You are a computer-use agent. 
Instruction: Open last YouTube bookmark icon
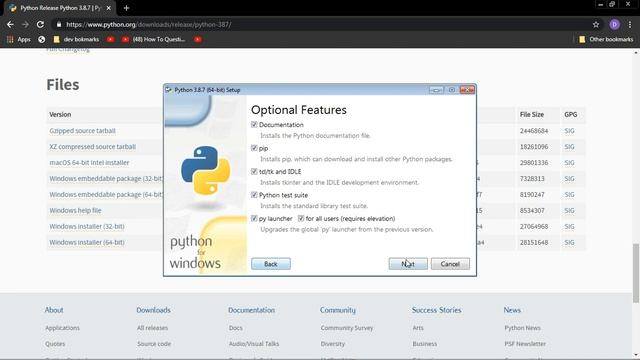tap(198, 39)
